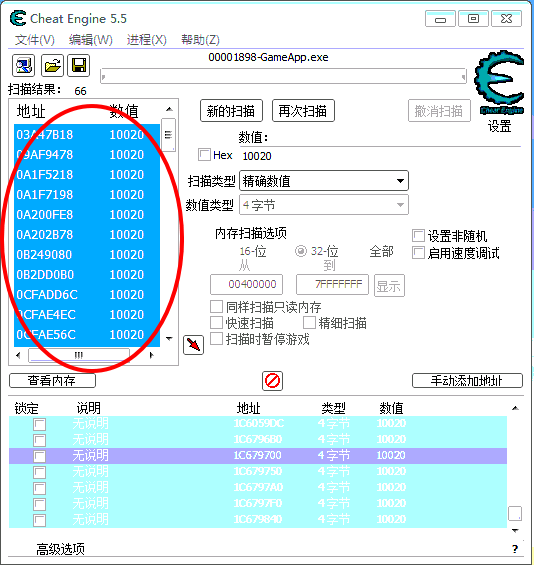Image resolution: width=534 pixels, height=565 pixels.
Task: Click the 手动添加地址 button
Action: (x=467, y=381)
